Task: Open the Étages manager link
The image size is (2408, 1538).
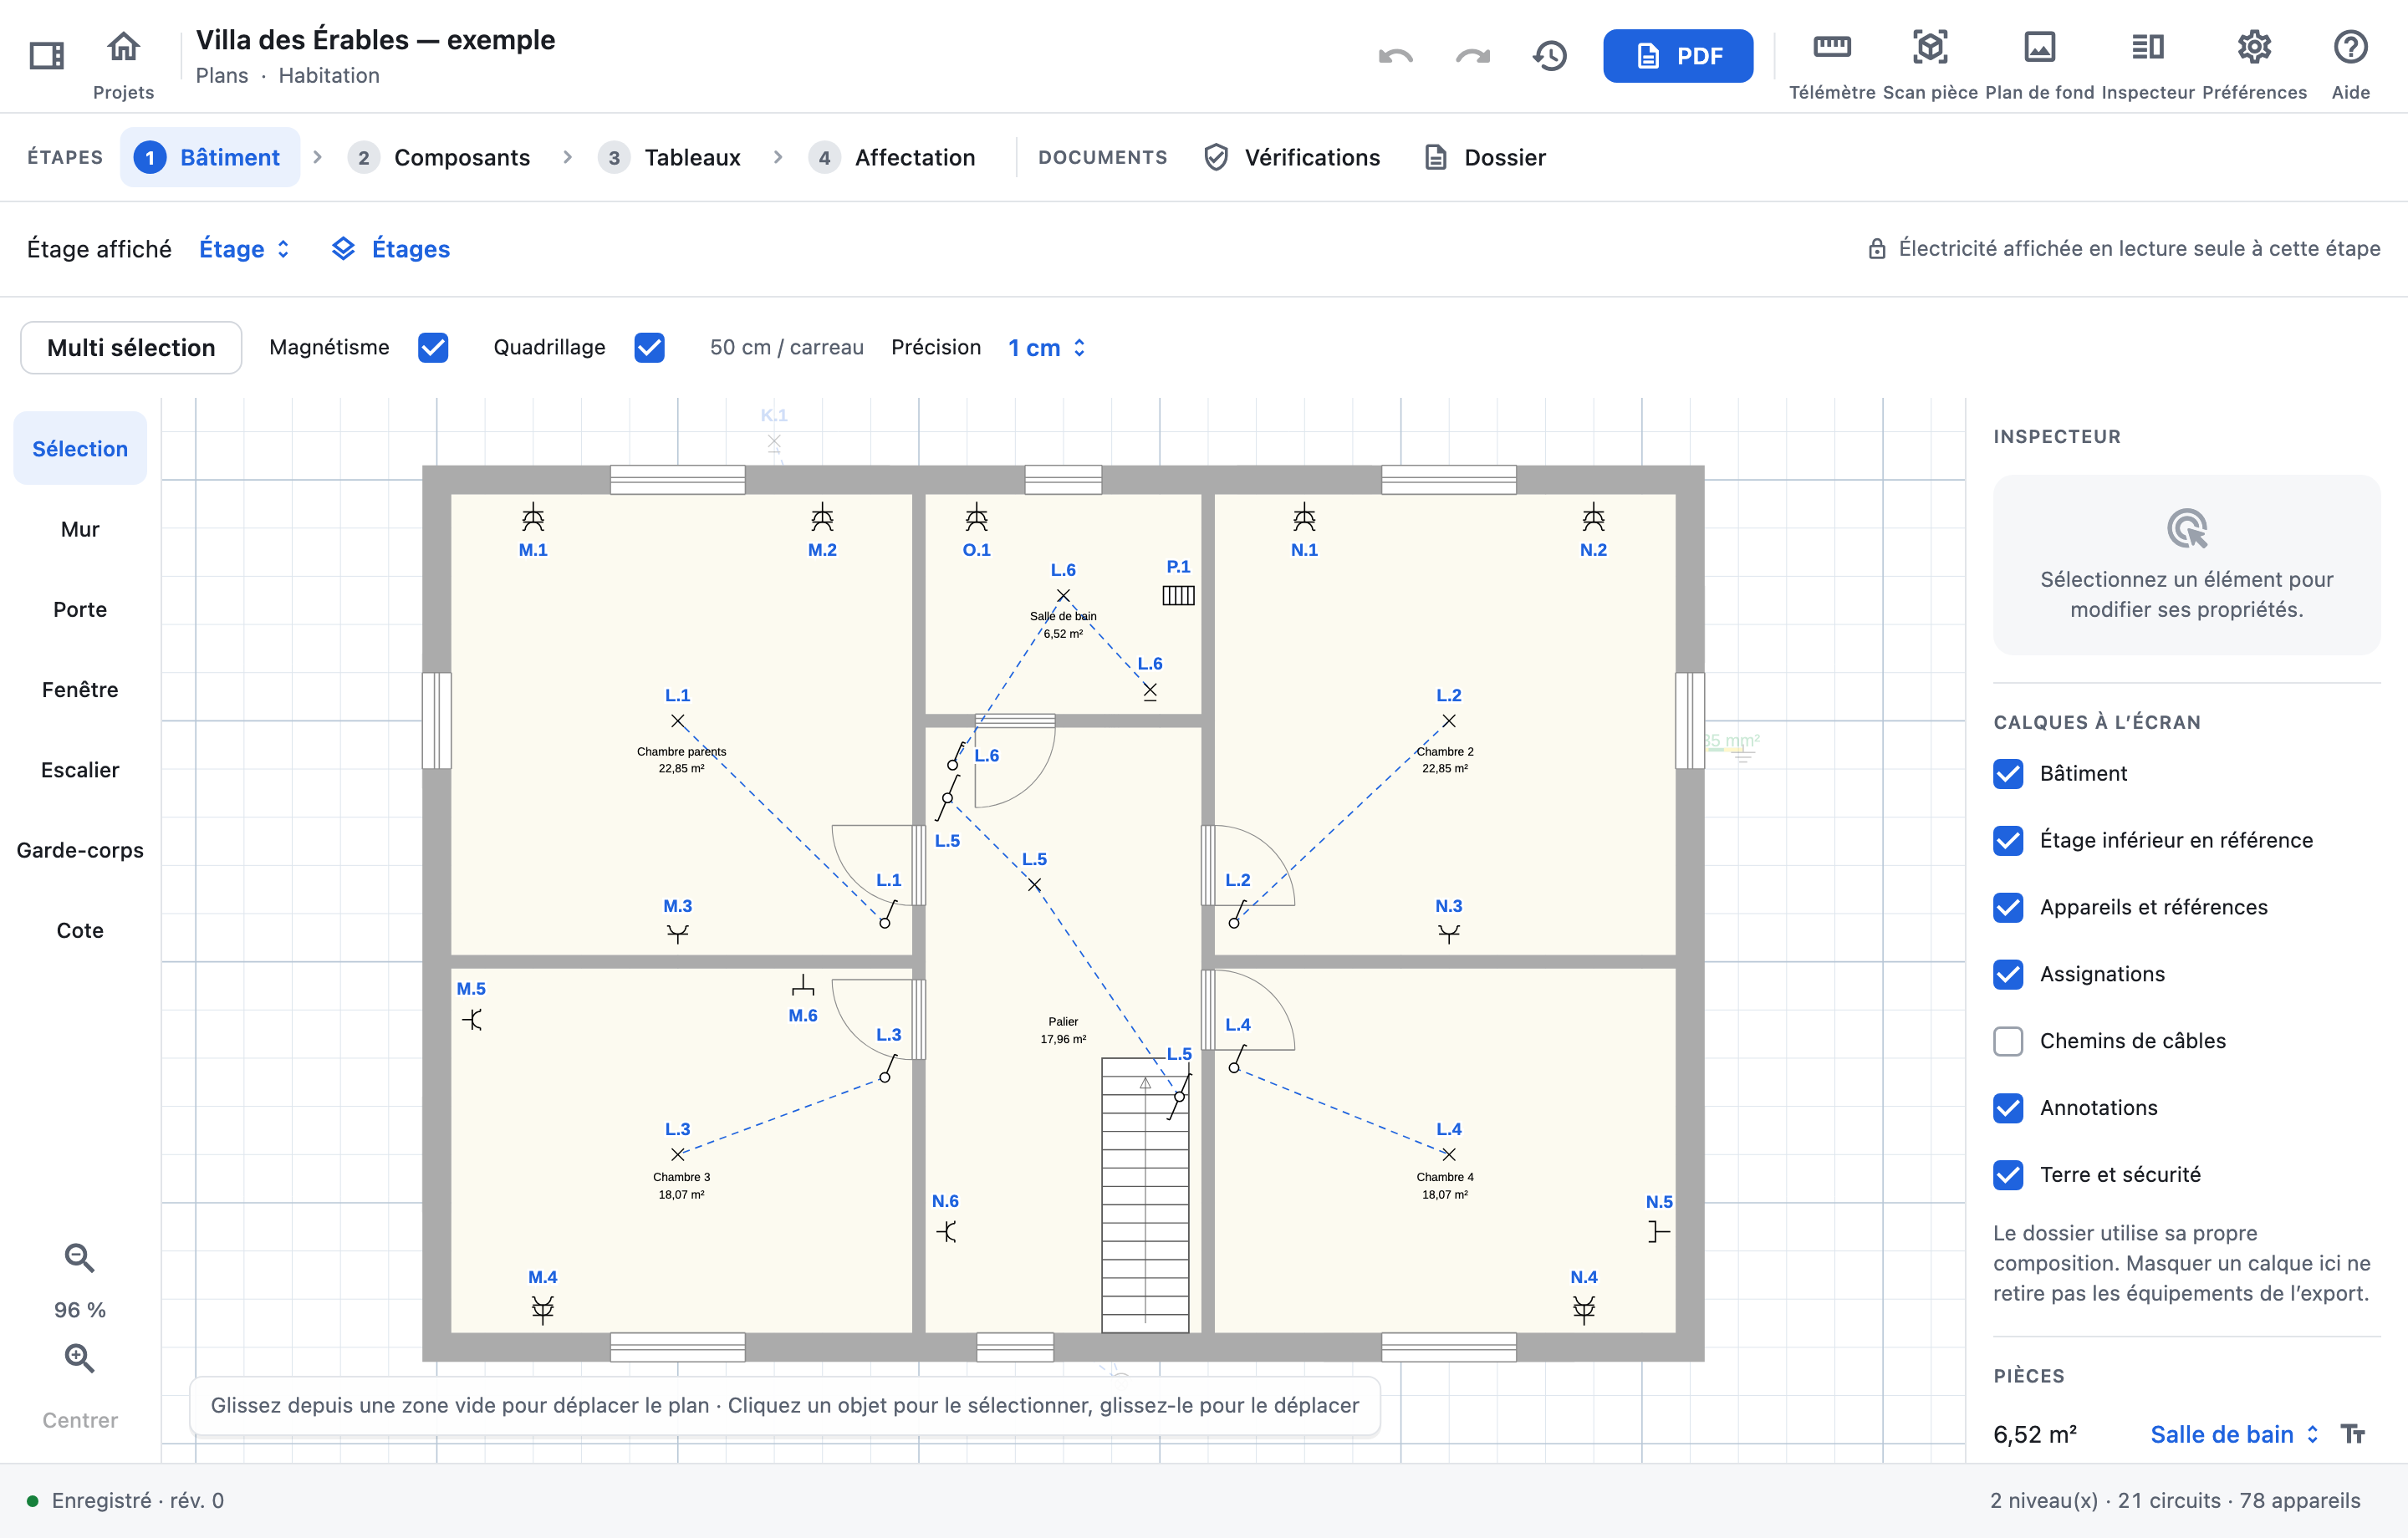Action: [391, 248]
